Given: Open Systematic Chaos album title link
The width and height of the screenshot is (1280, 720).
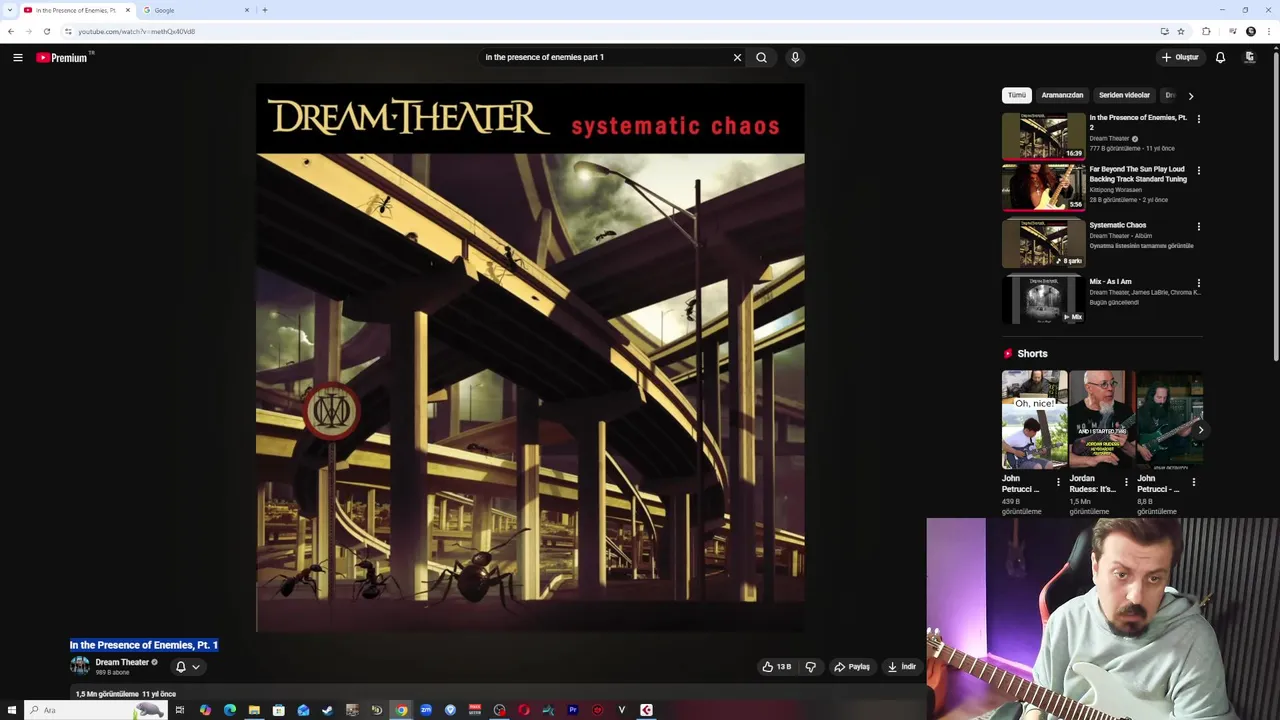Looking at the screenshot, I should pos(1118,226).
